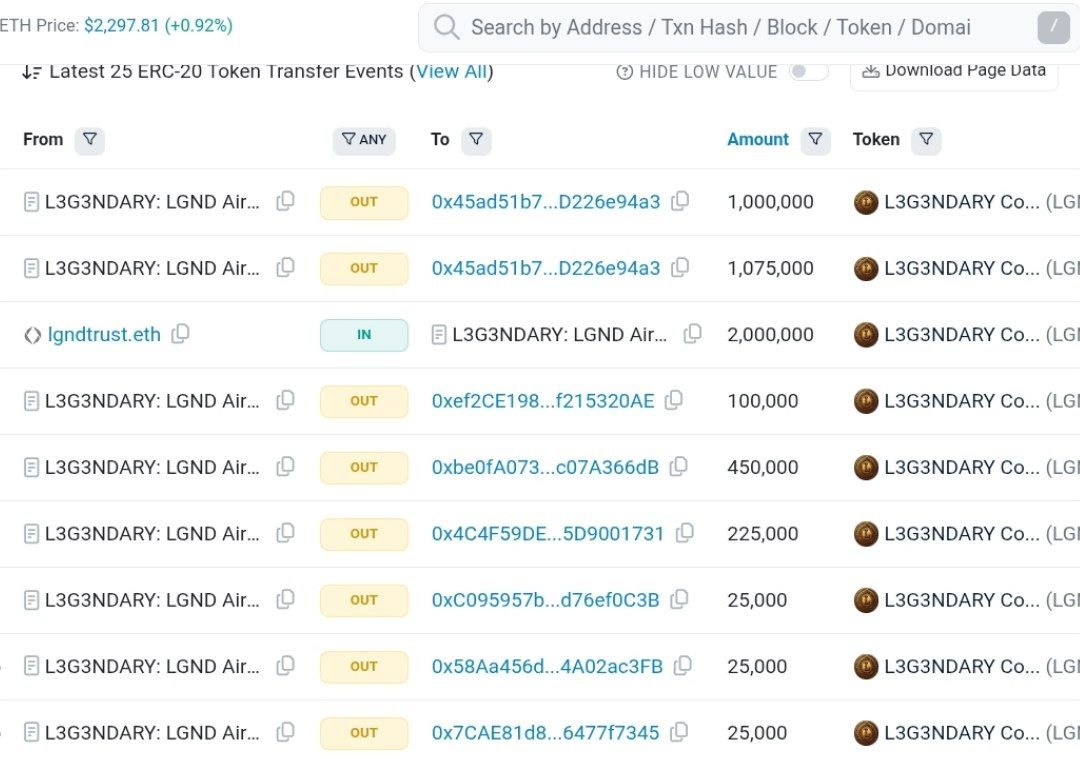The height and width of the screenshot is (759, 1080).
Task: Copy lgndtrust.eth address
Action: (180, 334)
